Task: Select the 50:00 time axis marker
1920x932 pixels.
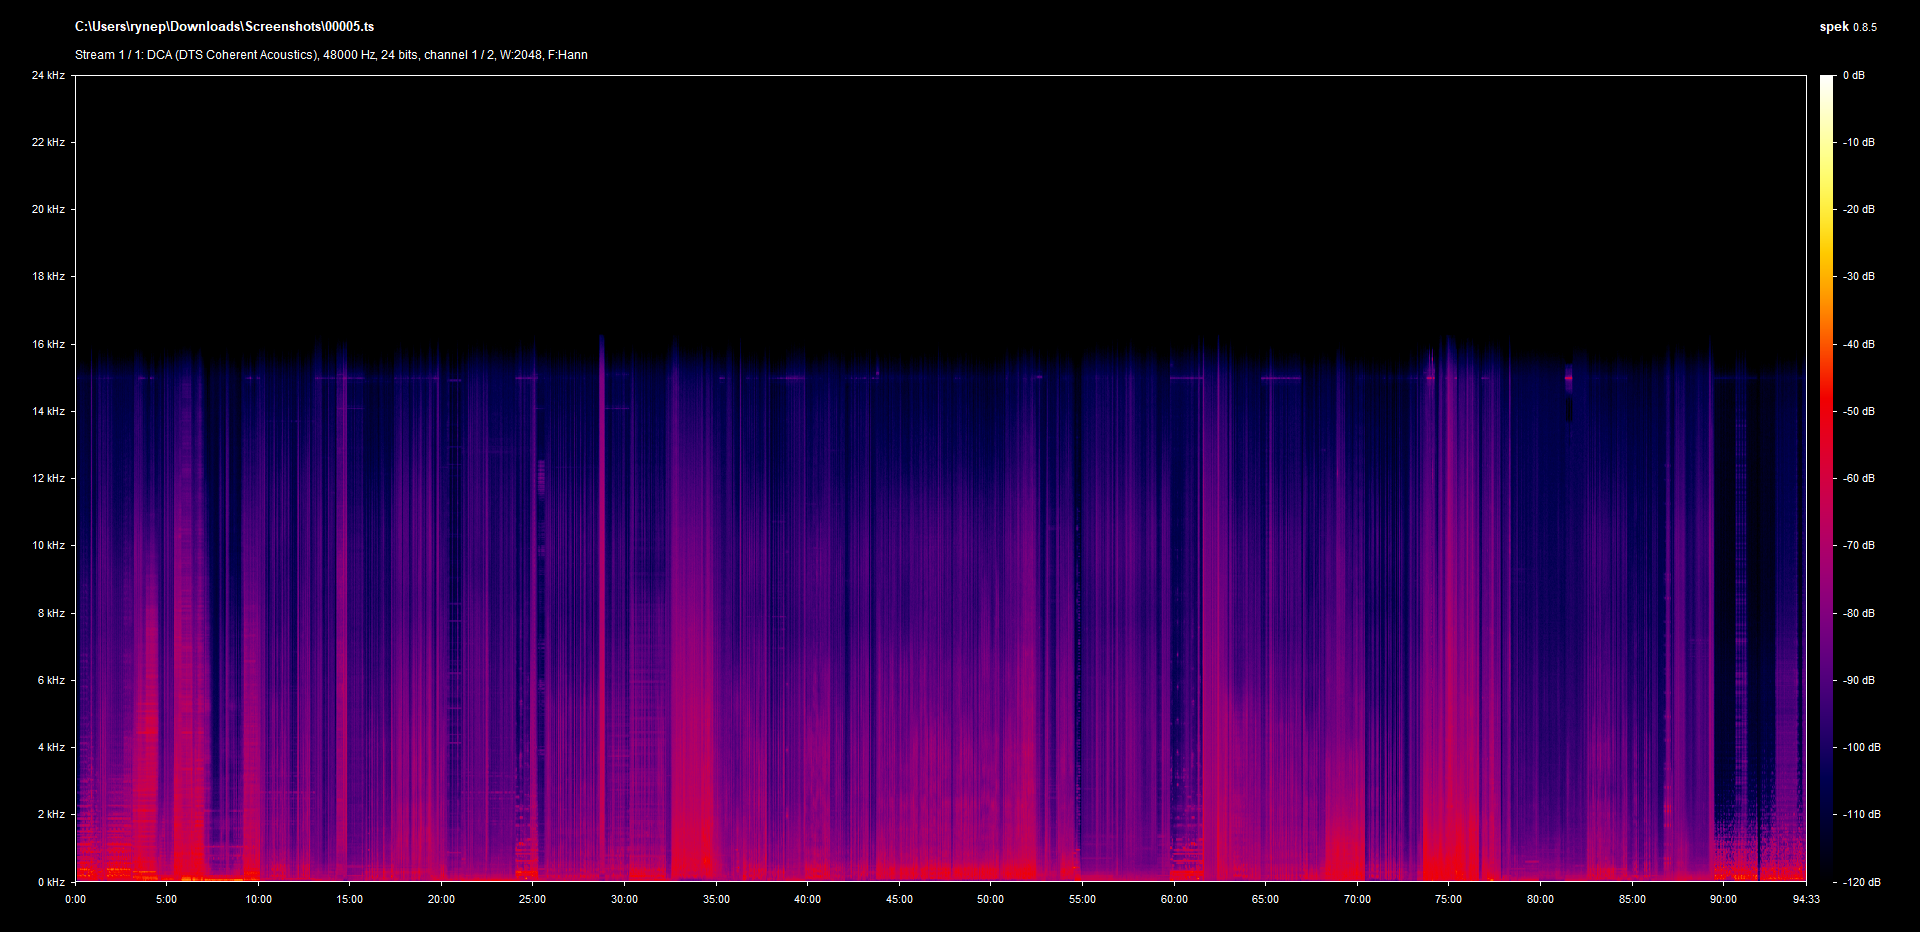Action: tap(990, 899)
